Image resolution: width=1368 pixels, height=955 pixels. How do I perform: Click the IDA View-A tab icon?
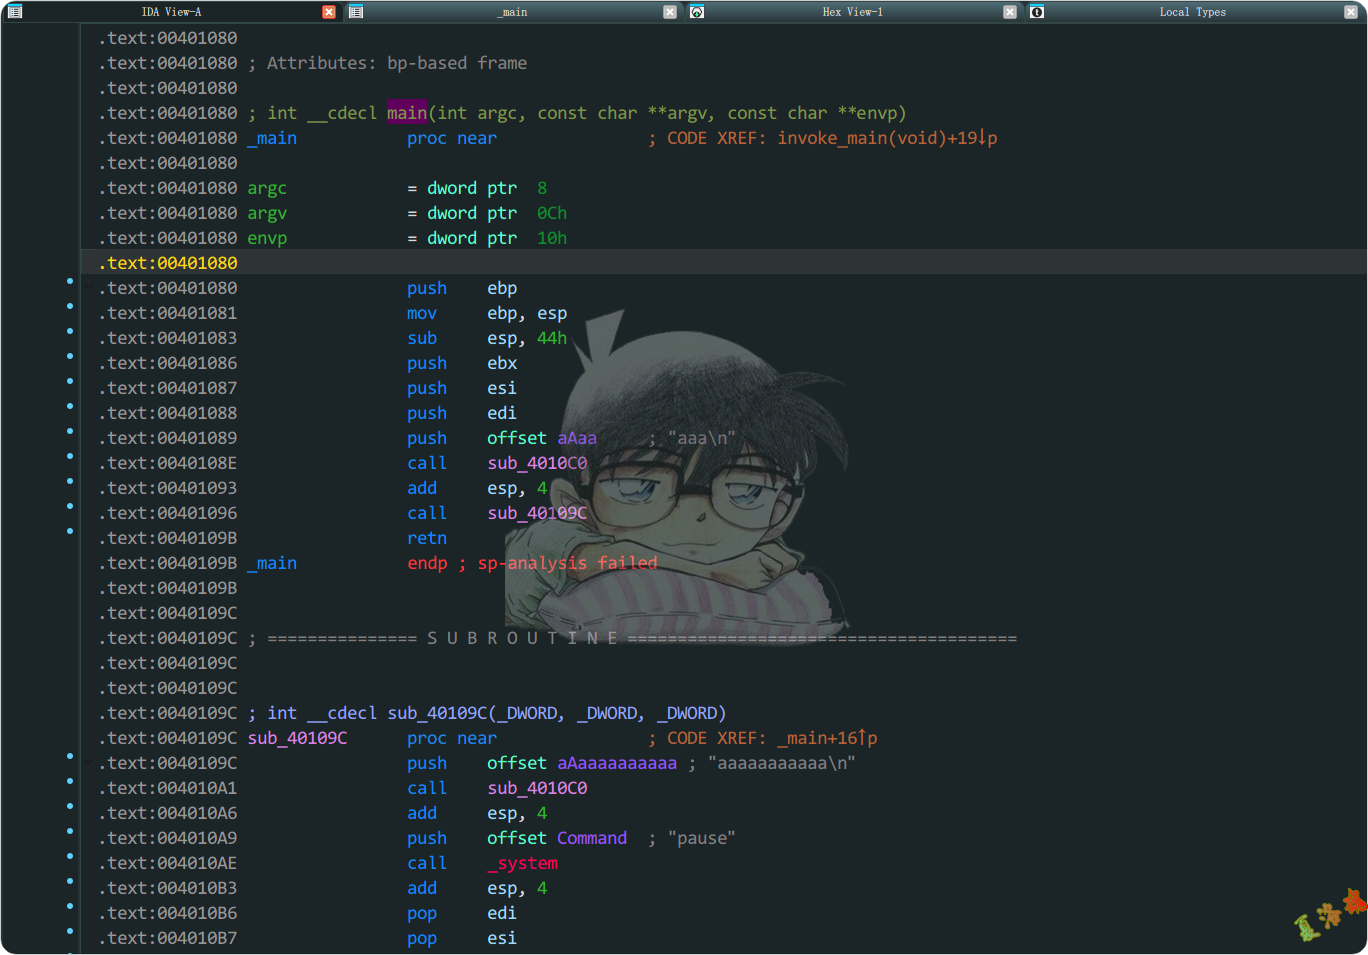pos(15,12)
